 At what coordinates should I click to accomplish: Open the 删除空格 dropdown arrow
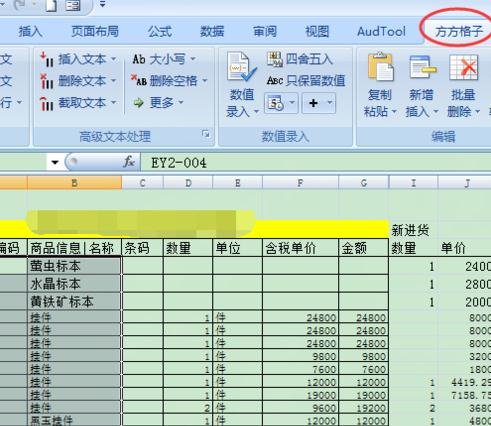205,81
